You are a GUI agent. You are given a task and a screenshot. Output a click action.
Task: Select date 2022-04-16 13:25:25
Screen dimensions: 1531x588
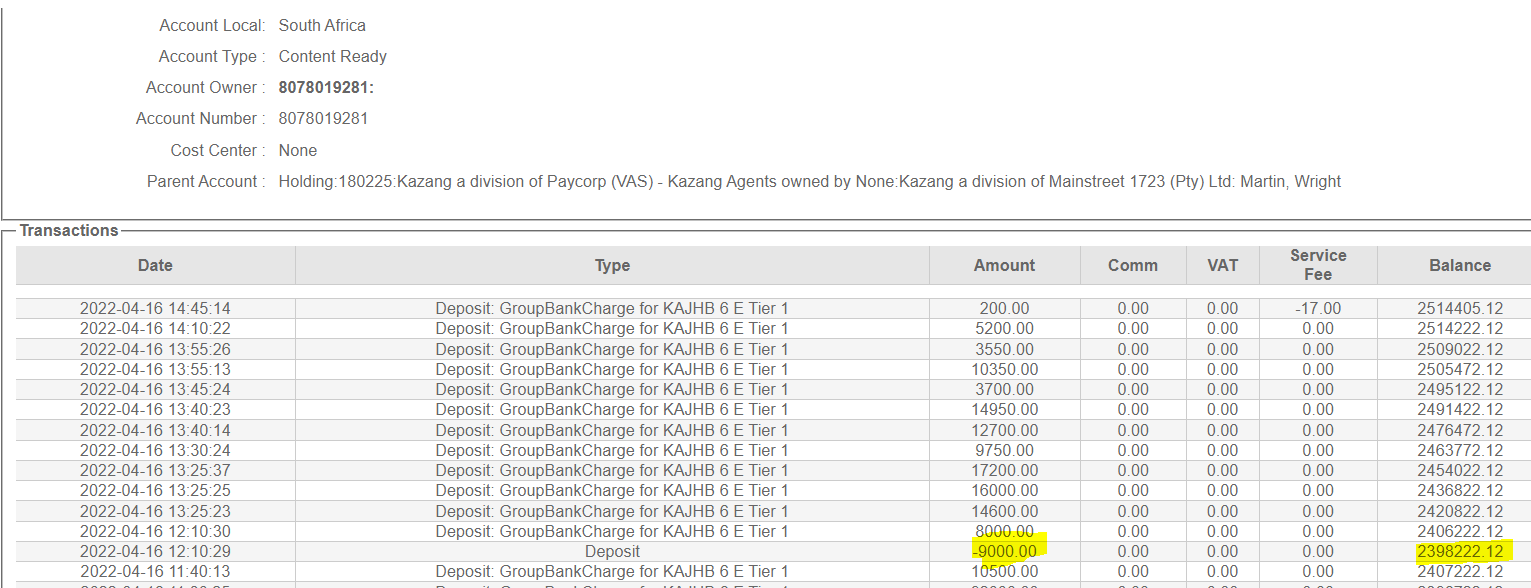pyautogui.click(x=155, y=491)
